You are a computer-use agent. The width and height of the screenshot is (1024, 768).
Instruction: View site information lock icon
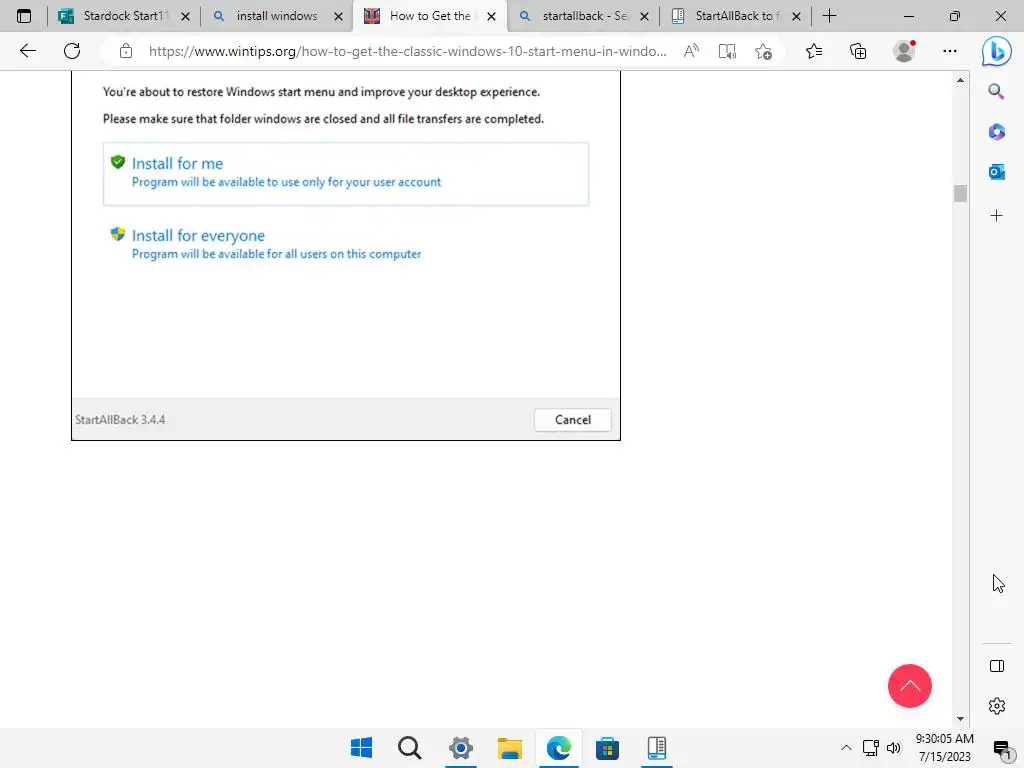[126, 51]
